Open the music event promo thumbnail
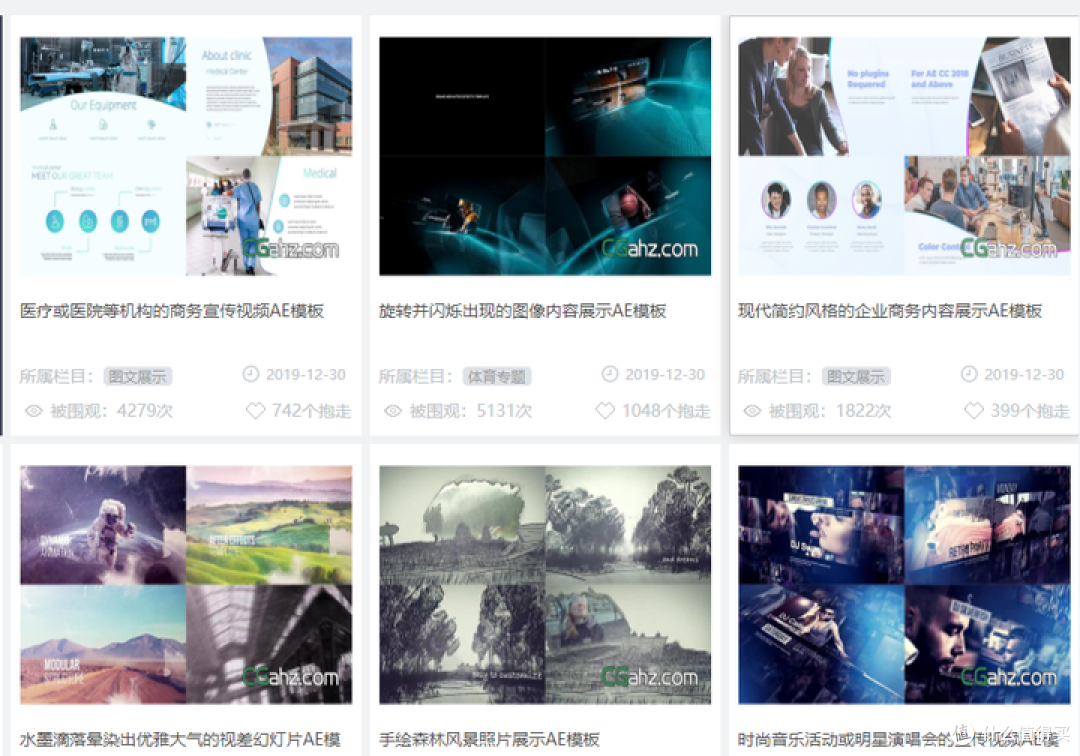Screen dimensions: 1080x756 904,585
